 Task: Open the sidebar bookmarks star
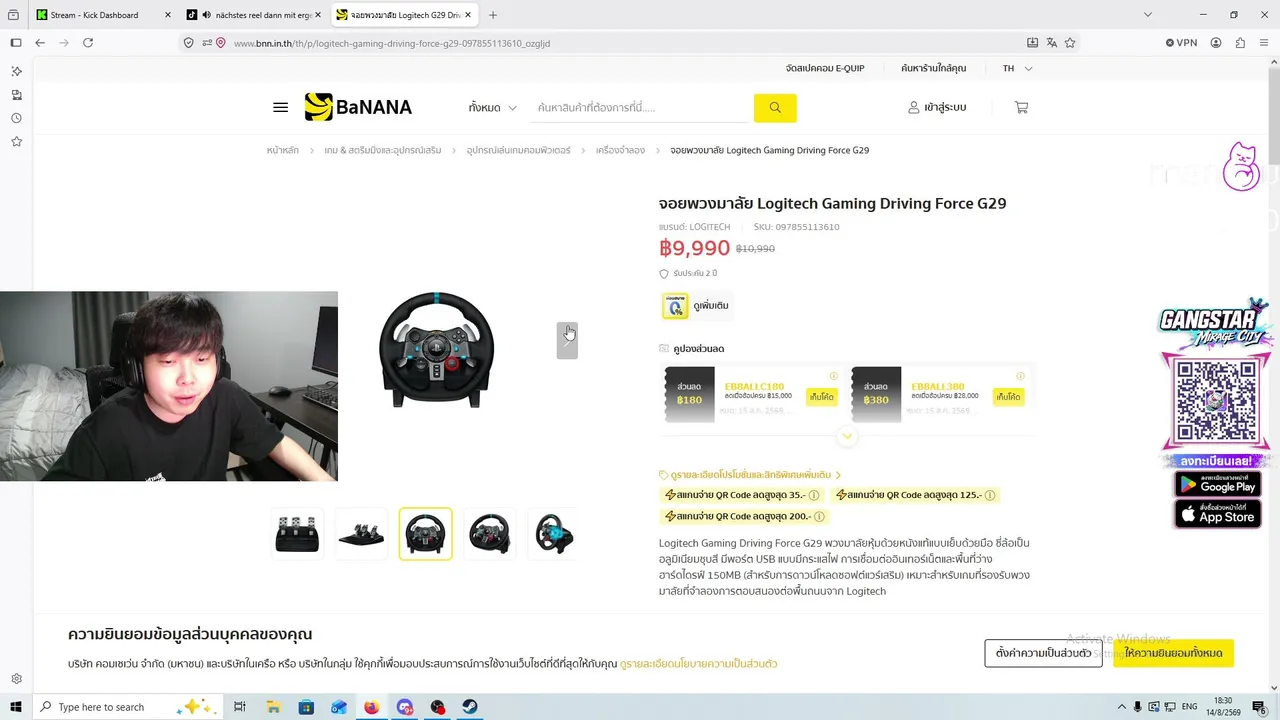click(16, 142)
